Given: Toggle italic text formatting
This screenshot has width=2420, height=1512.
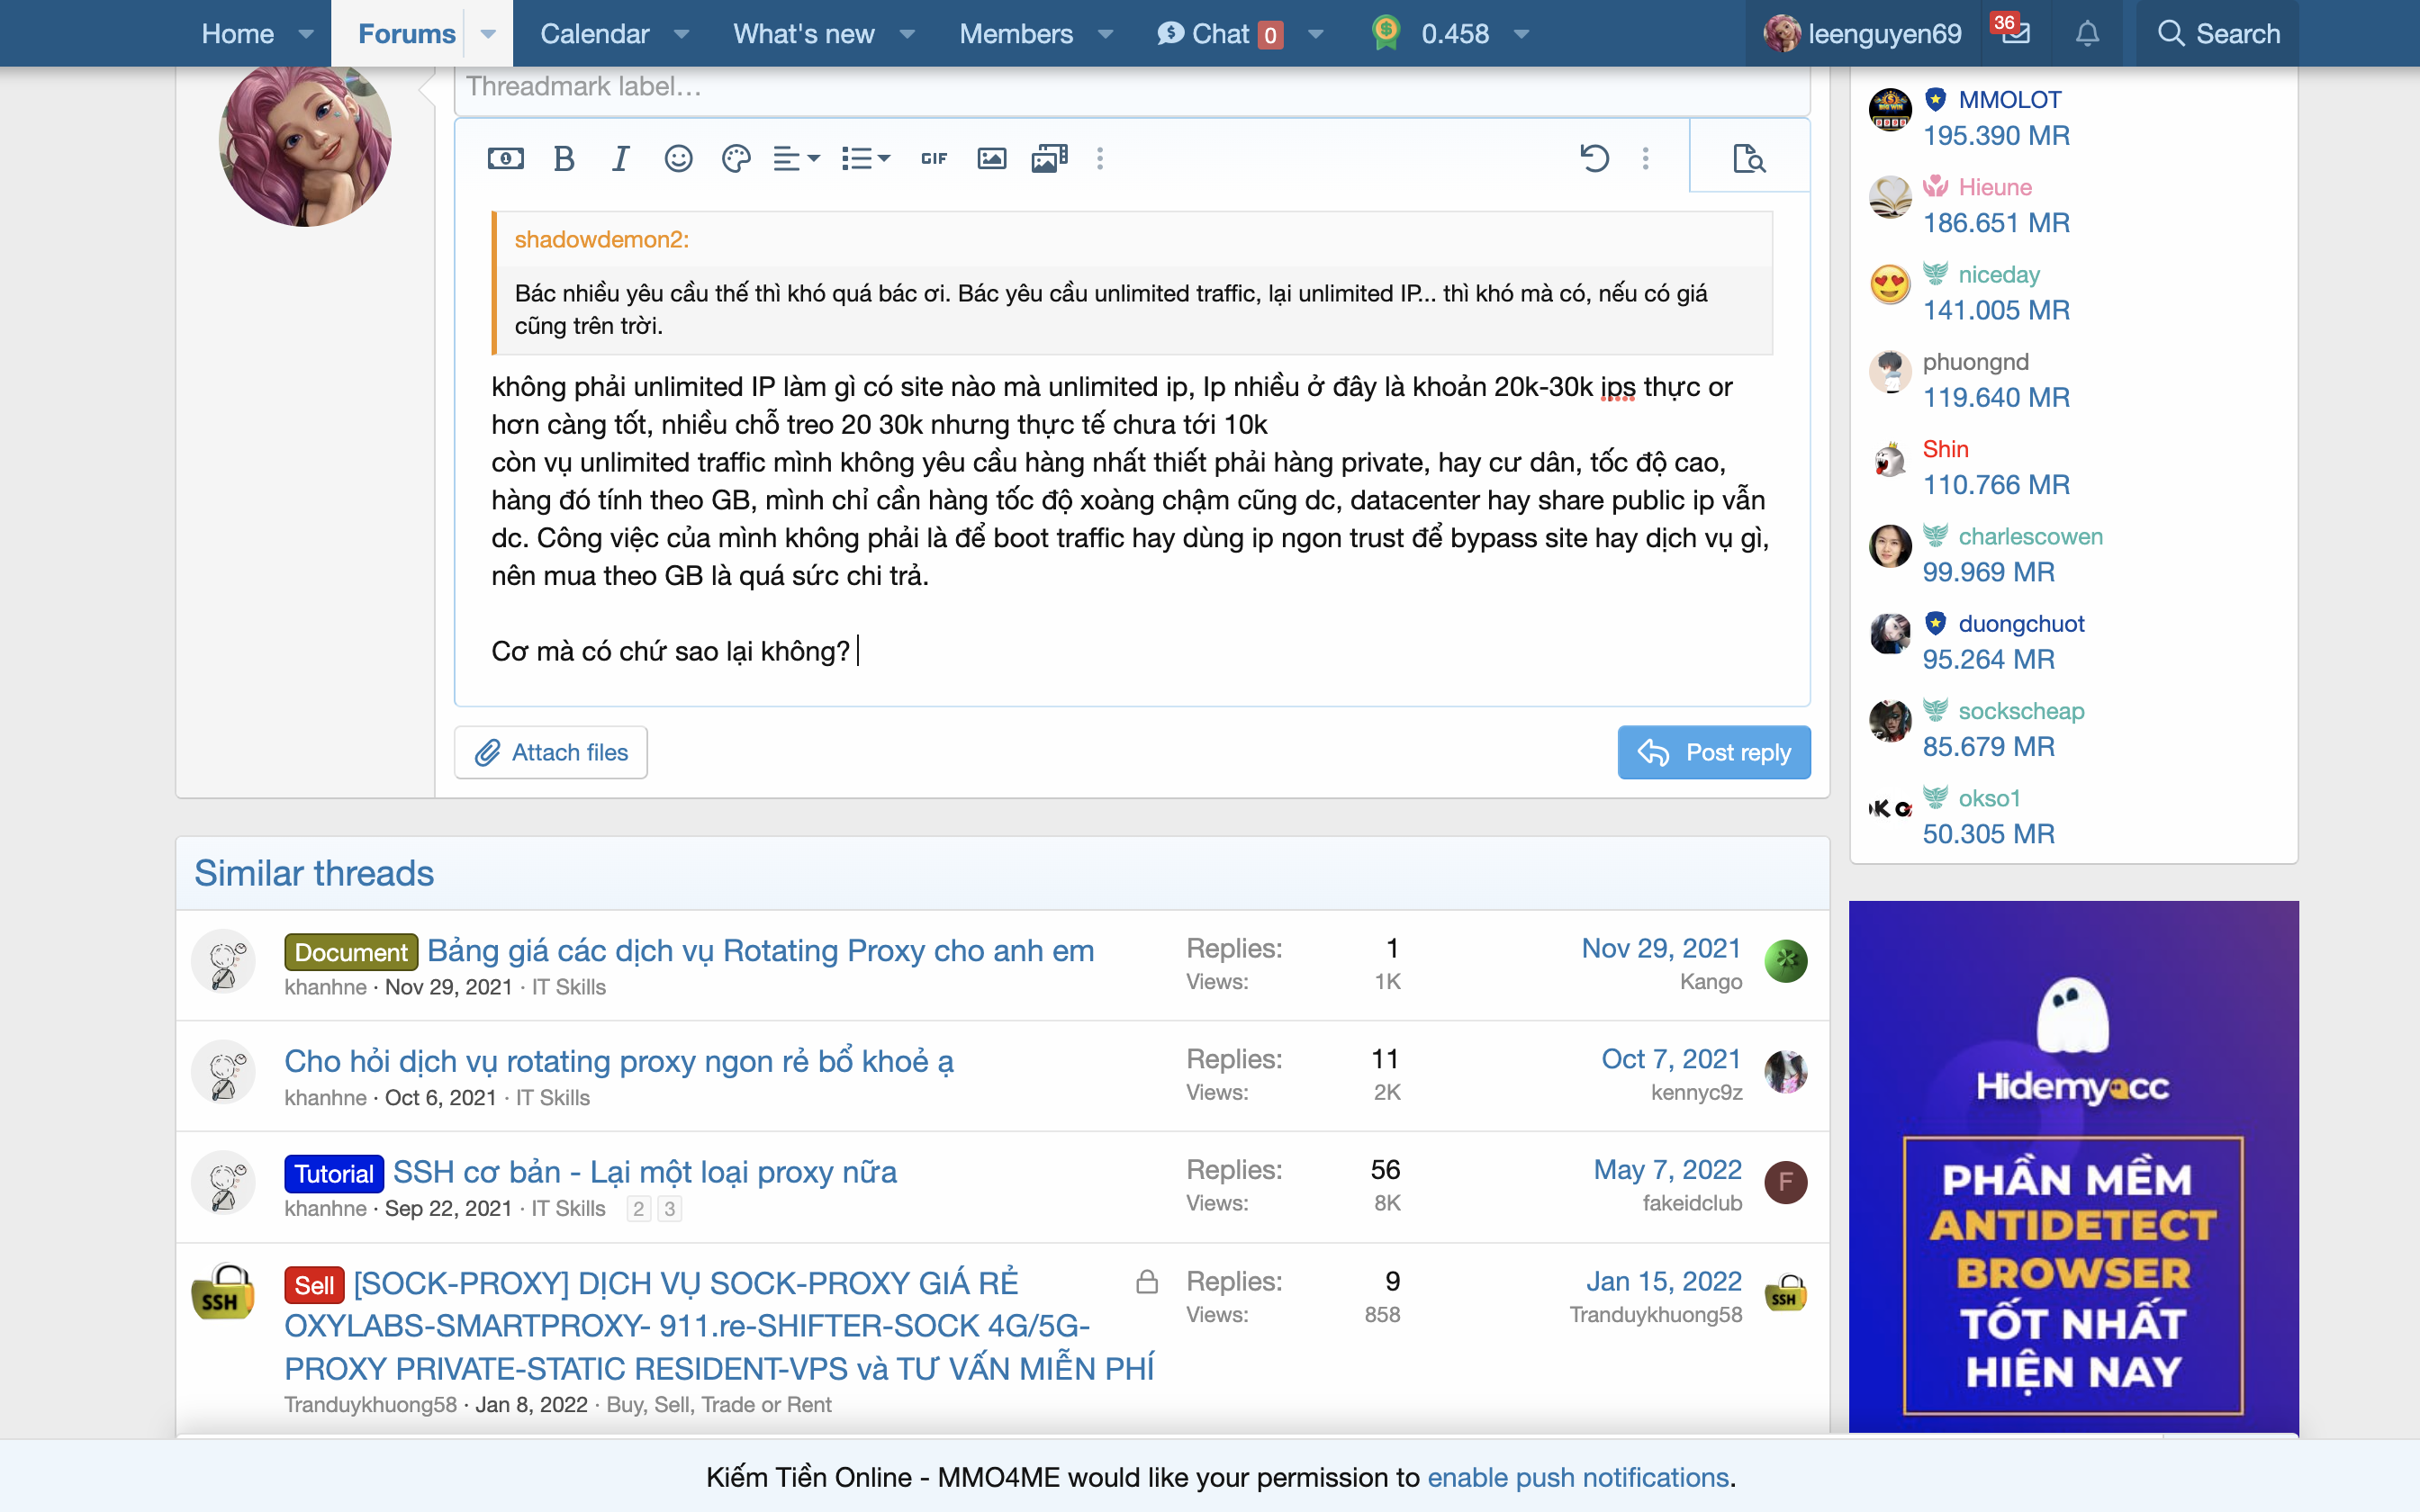Looking at the screenshot, I should point(620,158).
